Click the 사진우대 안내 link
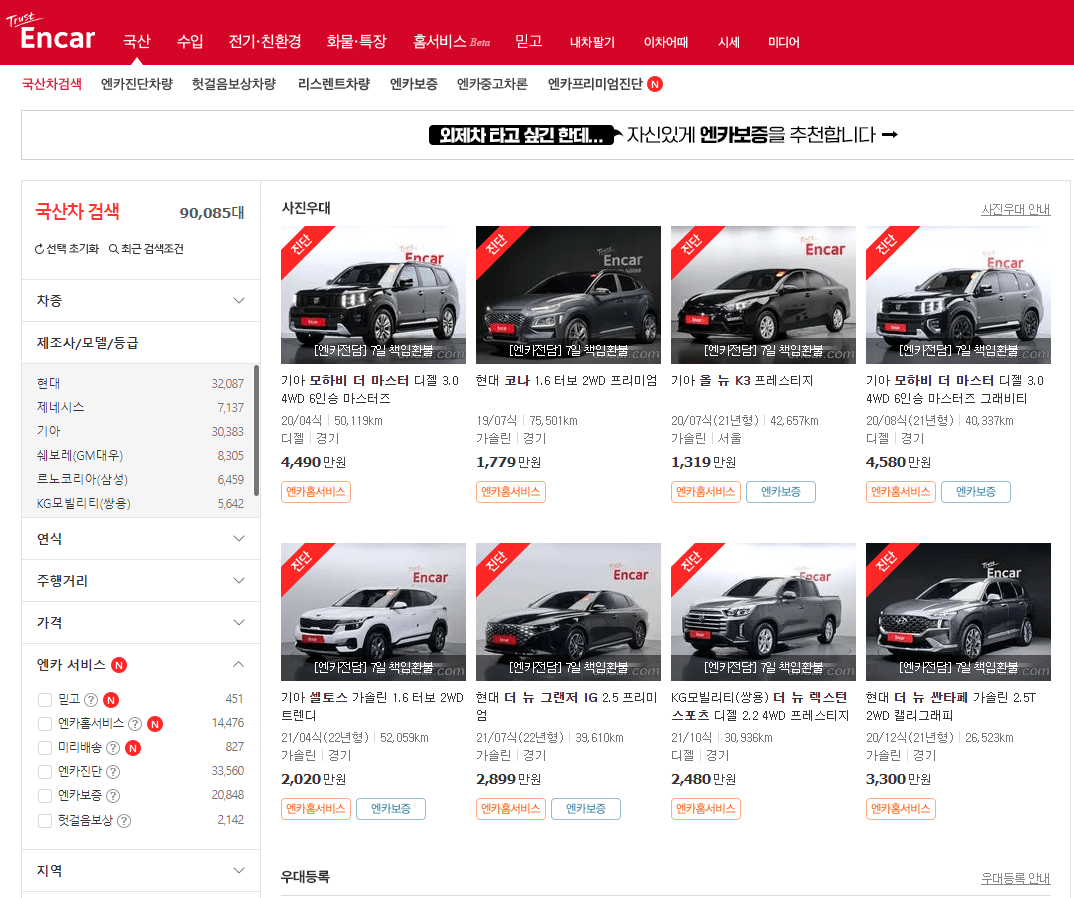 pos(1016,210)
